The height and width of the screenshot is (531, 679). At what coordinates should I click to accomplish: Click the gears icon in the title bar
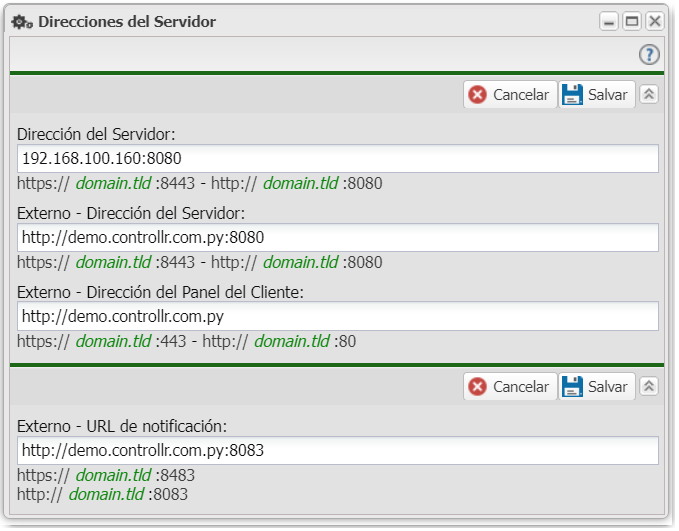(x=21, y=21)
